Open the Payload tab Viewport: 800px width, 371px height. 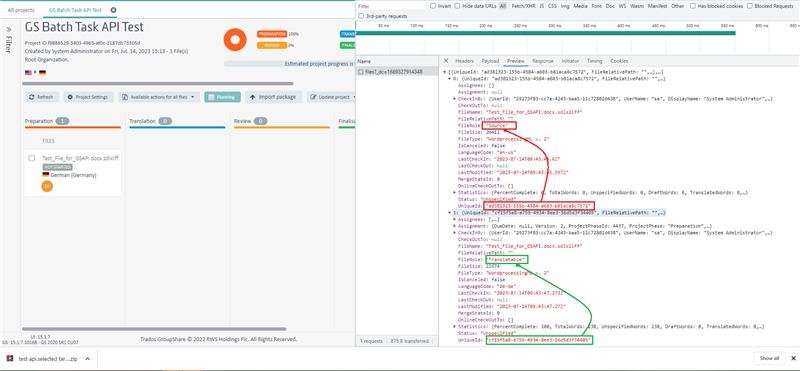pos(490,61)
